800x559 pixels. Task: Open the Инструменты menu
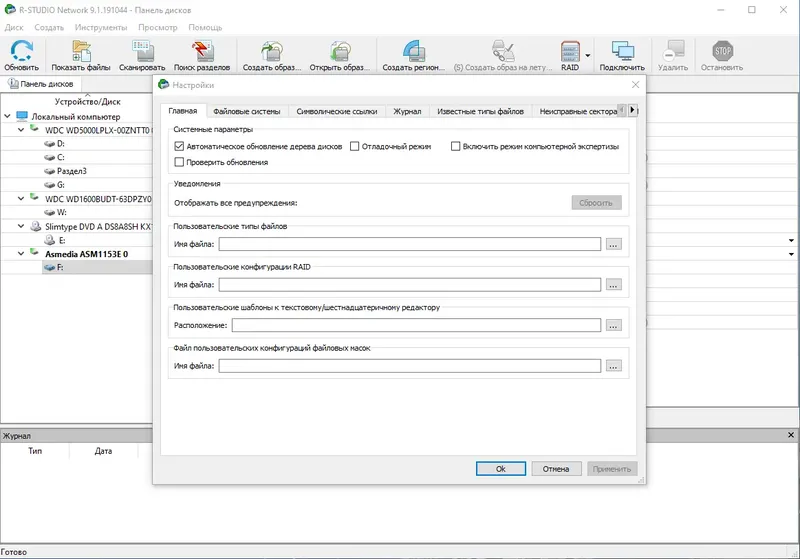point(101,28)
